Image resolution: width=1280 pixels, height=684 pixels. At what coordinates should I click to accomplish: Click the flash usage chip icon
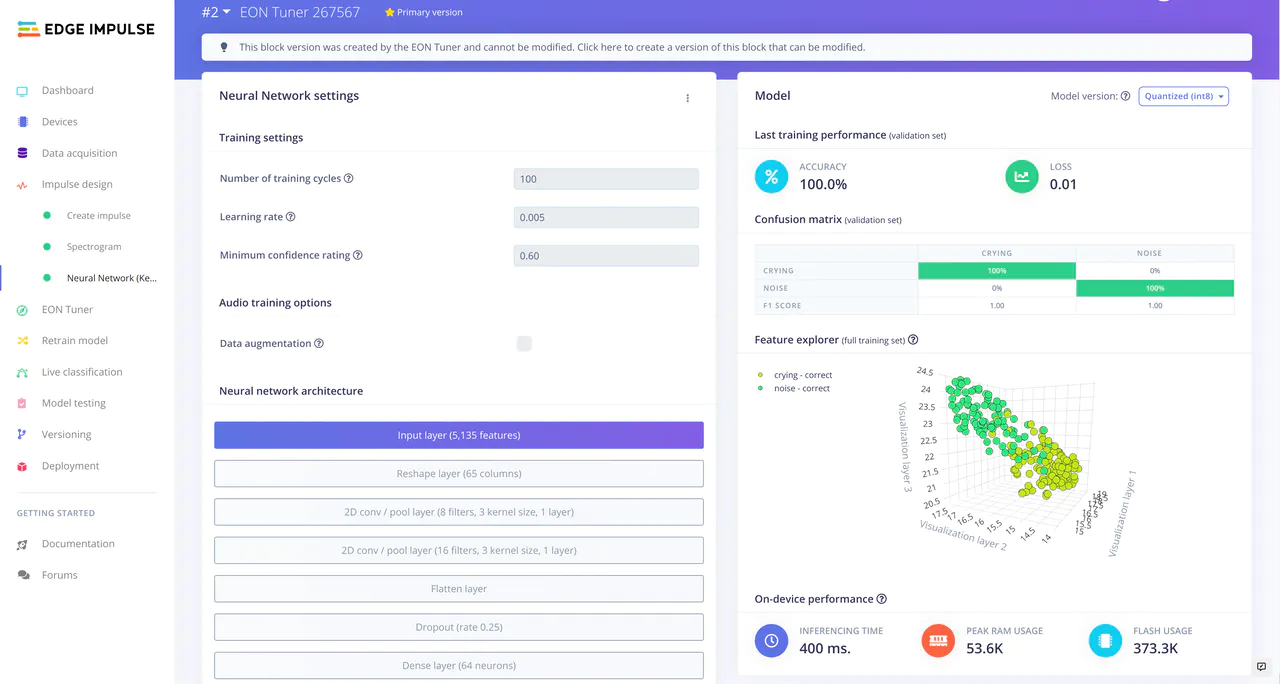click(1105, 640)
